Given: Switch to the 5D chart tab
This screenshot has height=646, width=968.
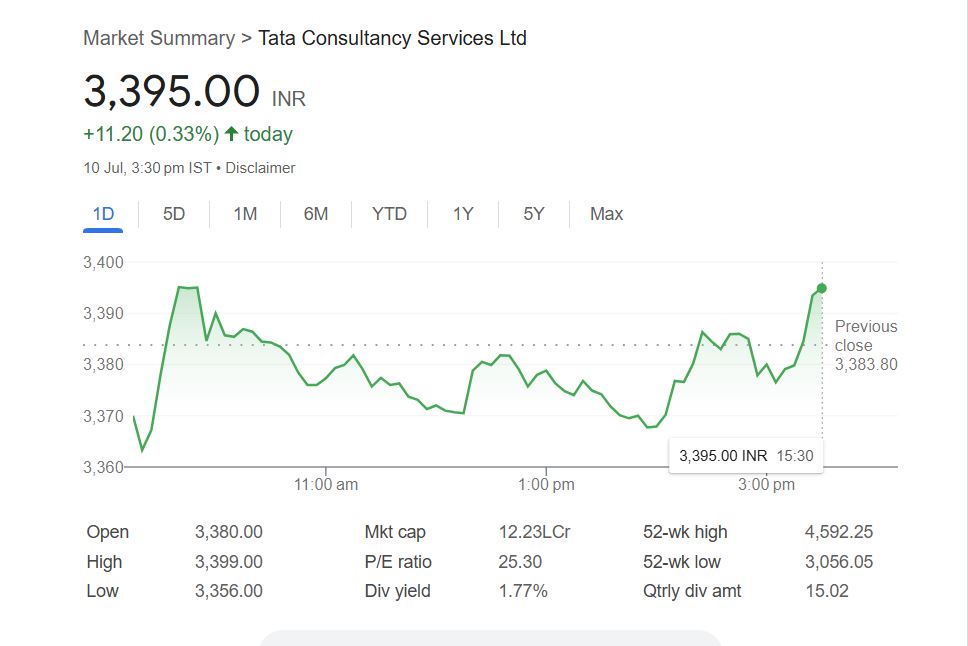Looking at the screenshot, I should pos(174,214).
